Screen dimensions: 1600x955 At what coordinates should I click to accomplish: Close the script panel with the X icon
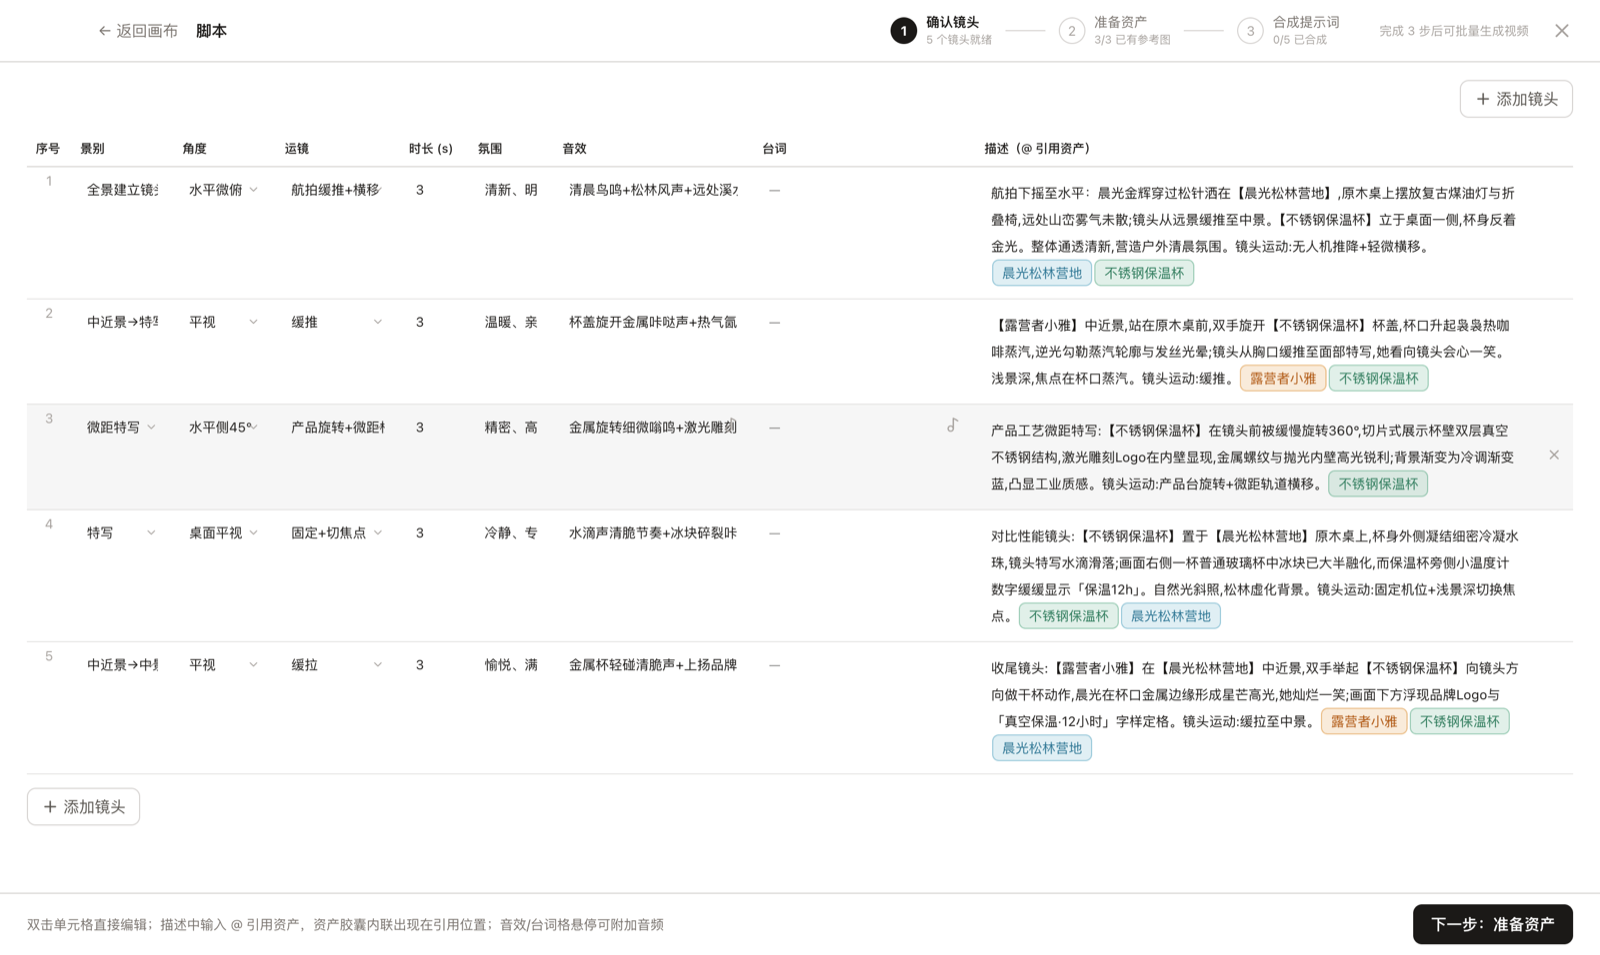pyautogui.click(x=1562, y=31)
